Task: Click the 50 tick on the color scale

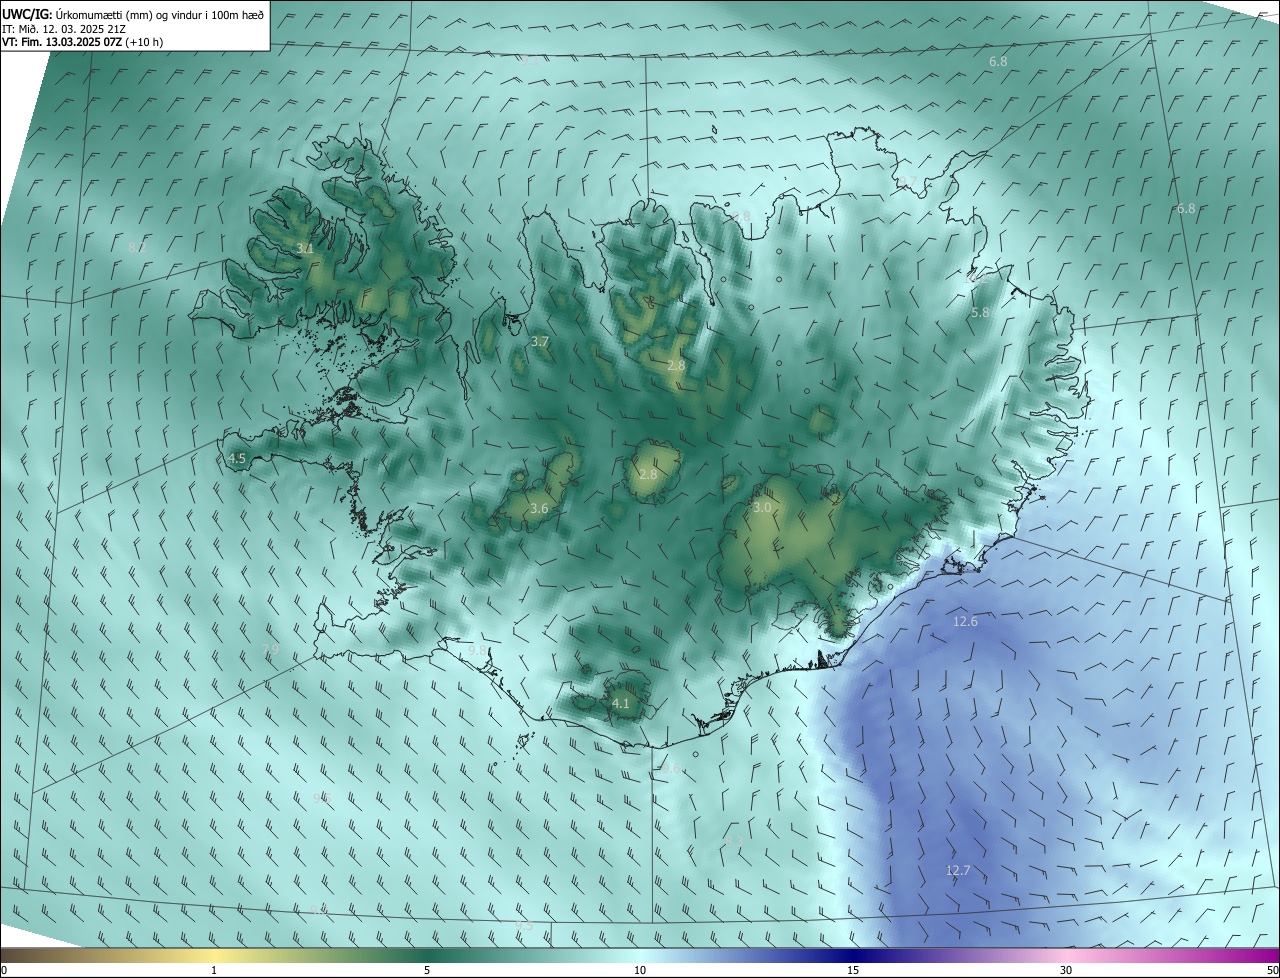Action: click(x=1272, y=970)
